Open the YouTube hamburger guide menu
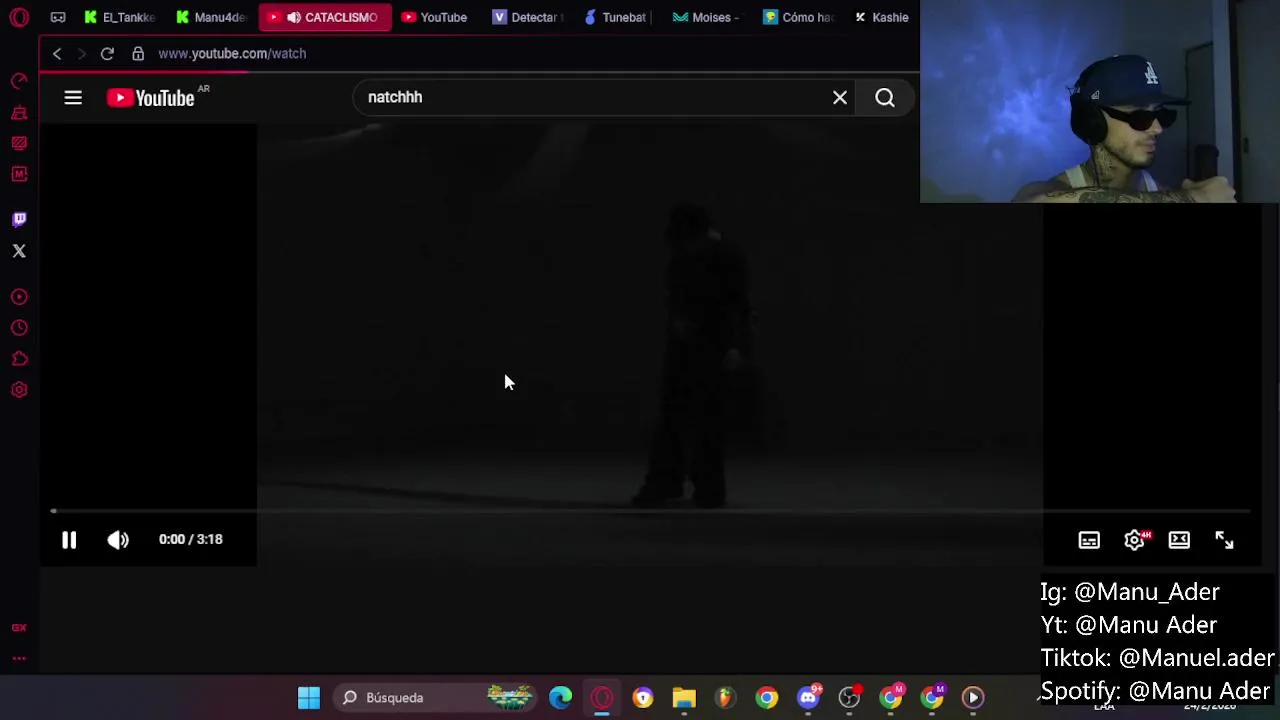 (x=73, y=98)
